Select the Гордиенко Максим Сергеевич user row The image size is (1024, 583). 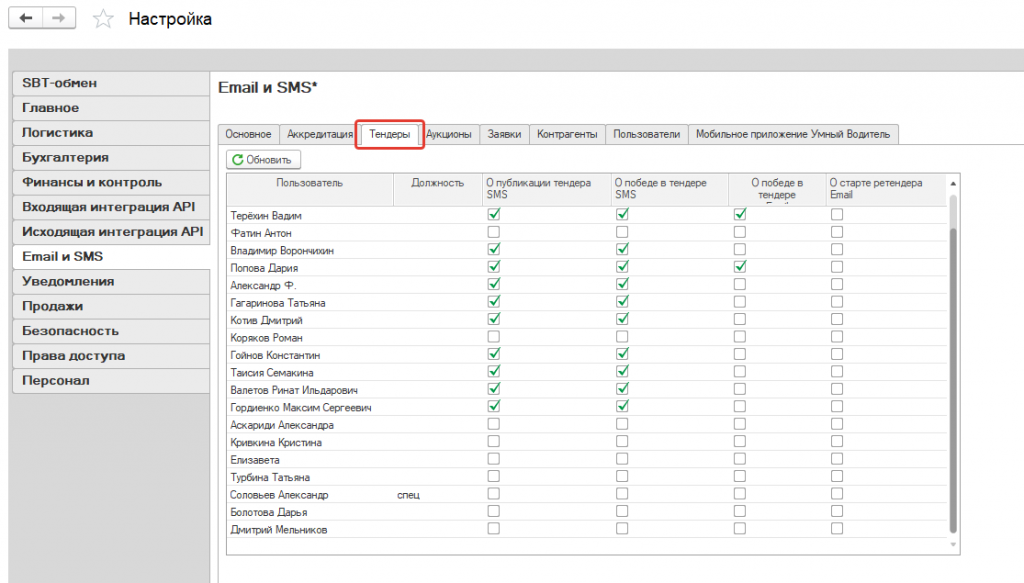(x=587, y=407)
